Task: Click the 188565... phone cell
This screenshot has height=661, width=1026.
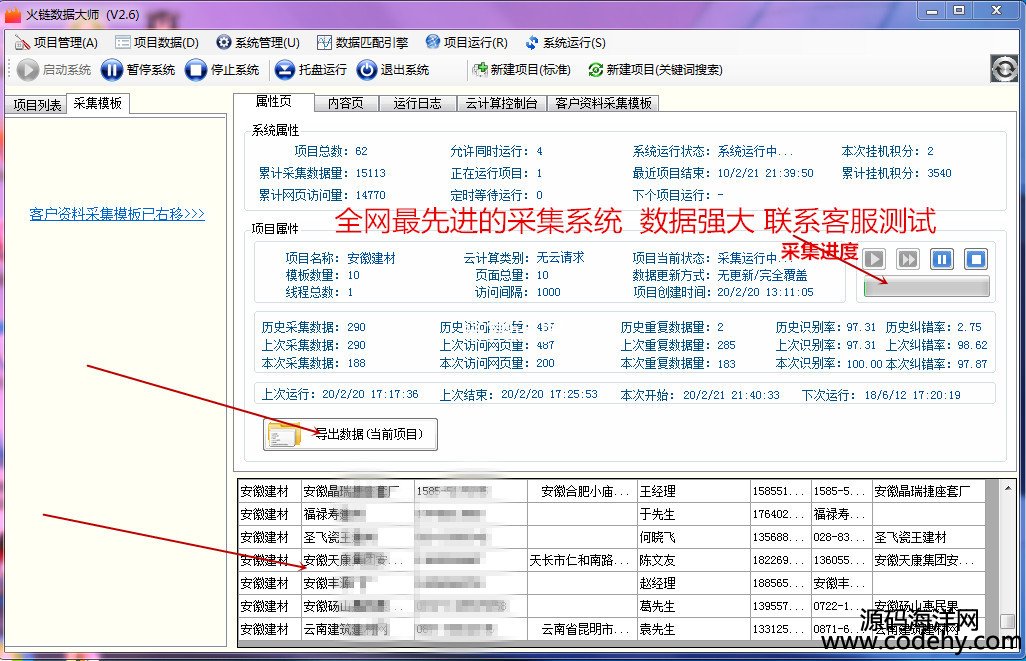Action: tap(781, 583)
